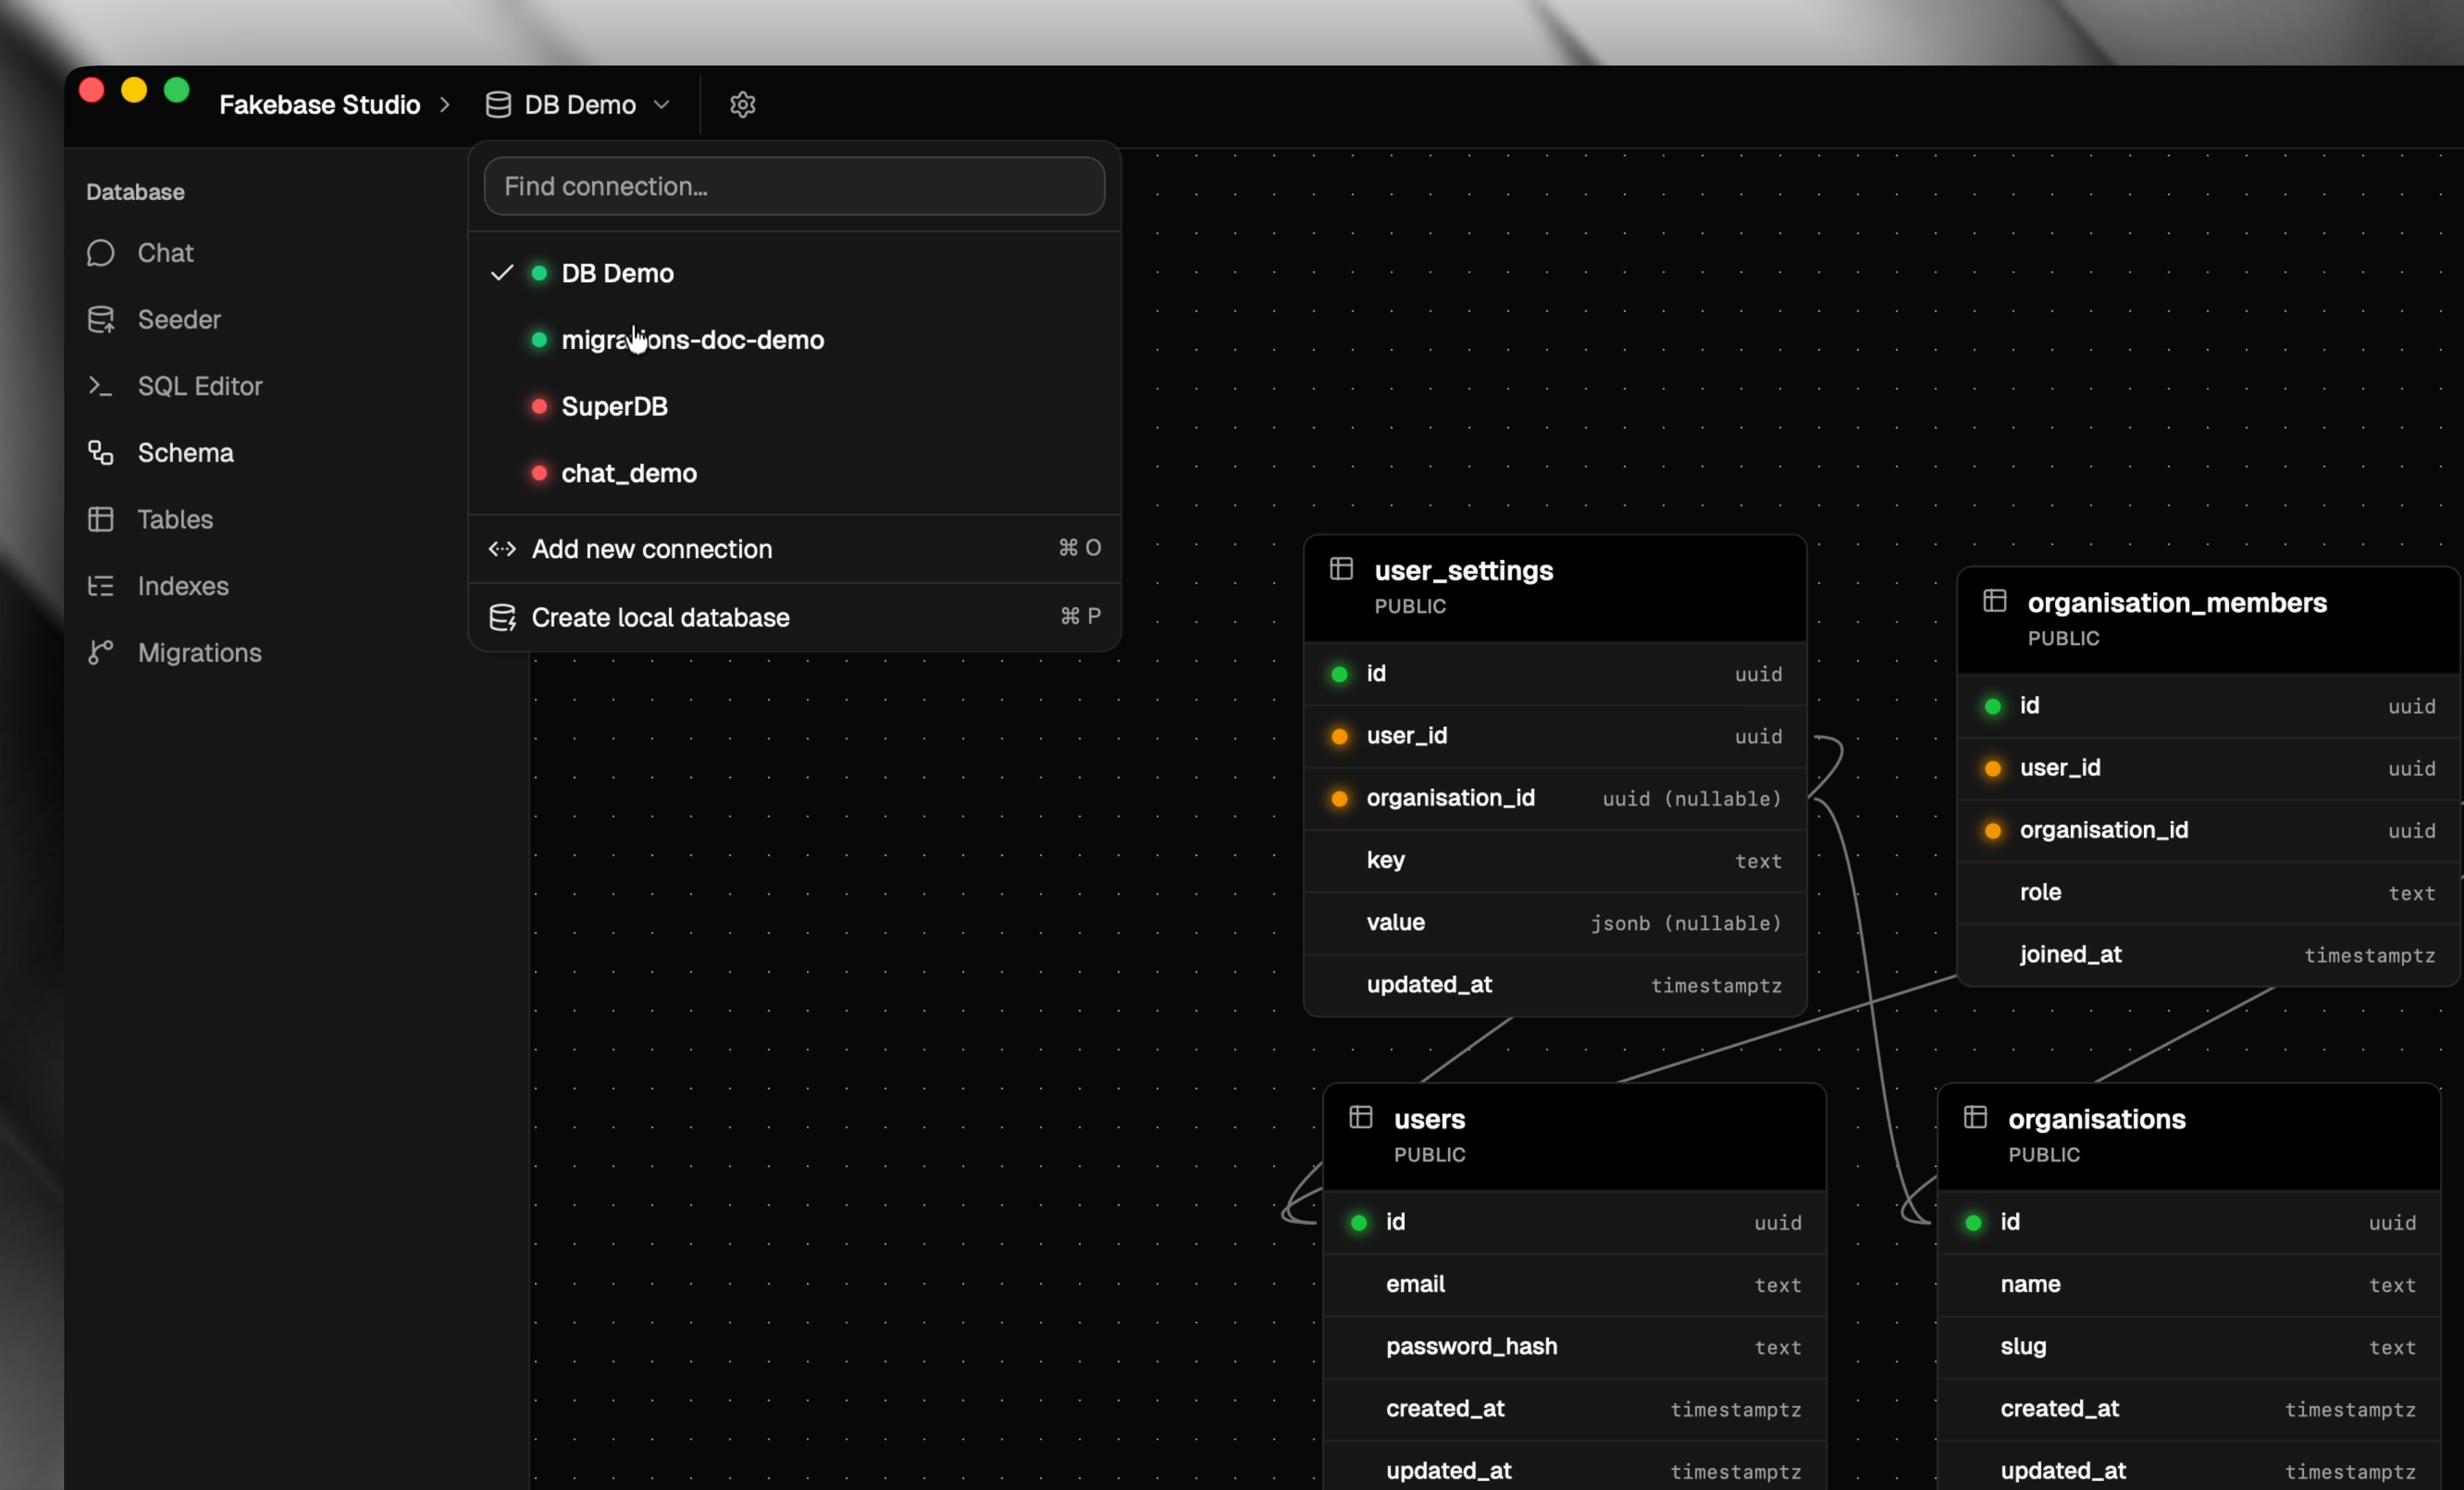Image resolution: width=2464 pixels, height=1490 pixels.
Task: Open the settings gear icon
Action: pos(742,104)
